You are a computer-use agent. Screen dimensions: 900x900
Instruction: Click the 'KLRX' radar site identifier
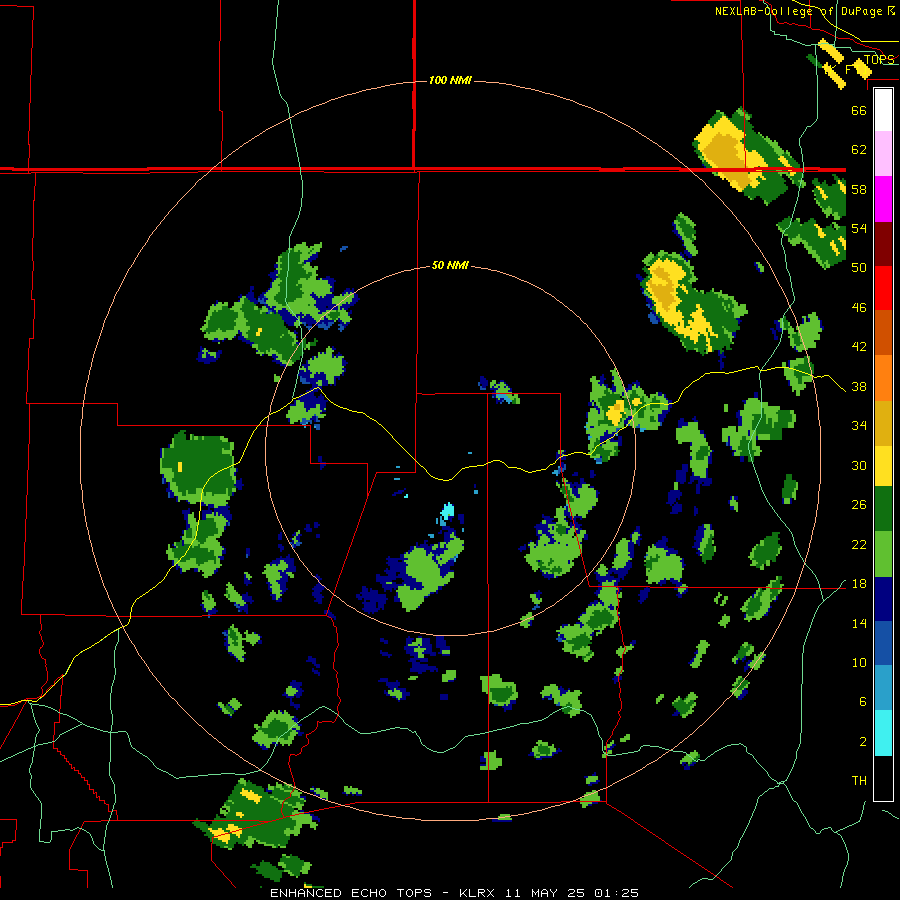479,893
